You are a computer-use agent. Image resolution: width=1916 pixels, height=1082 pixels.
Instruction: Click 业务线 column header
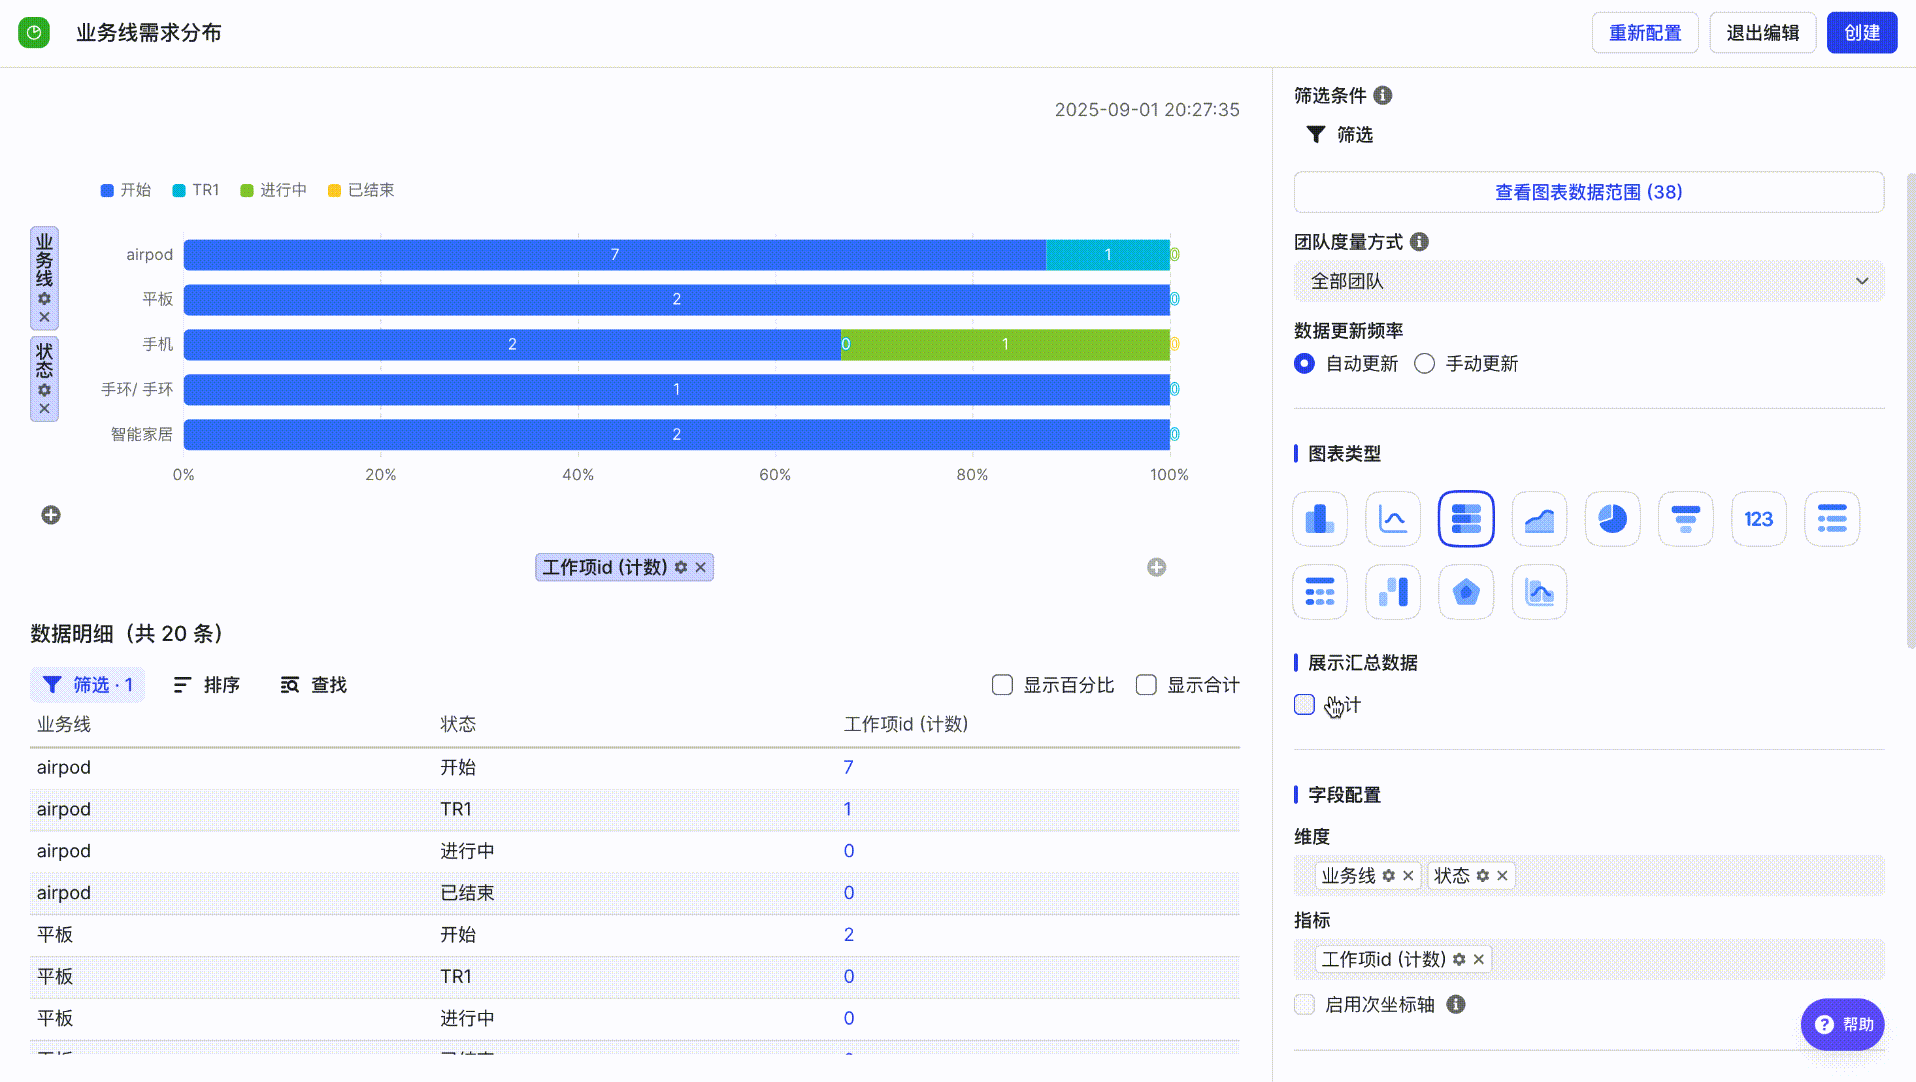(x=64, y=725)
